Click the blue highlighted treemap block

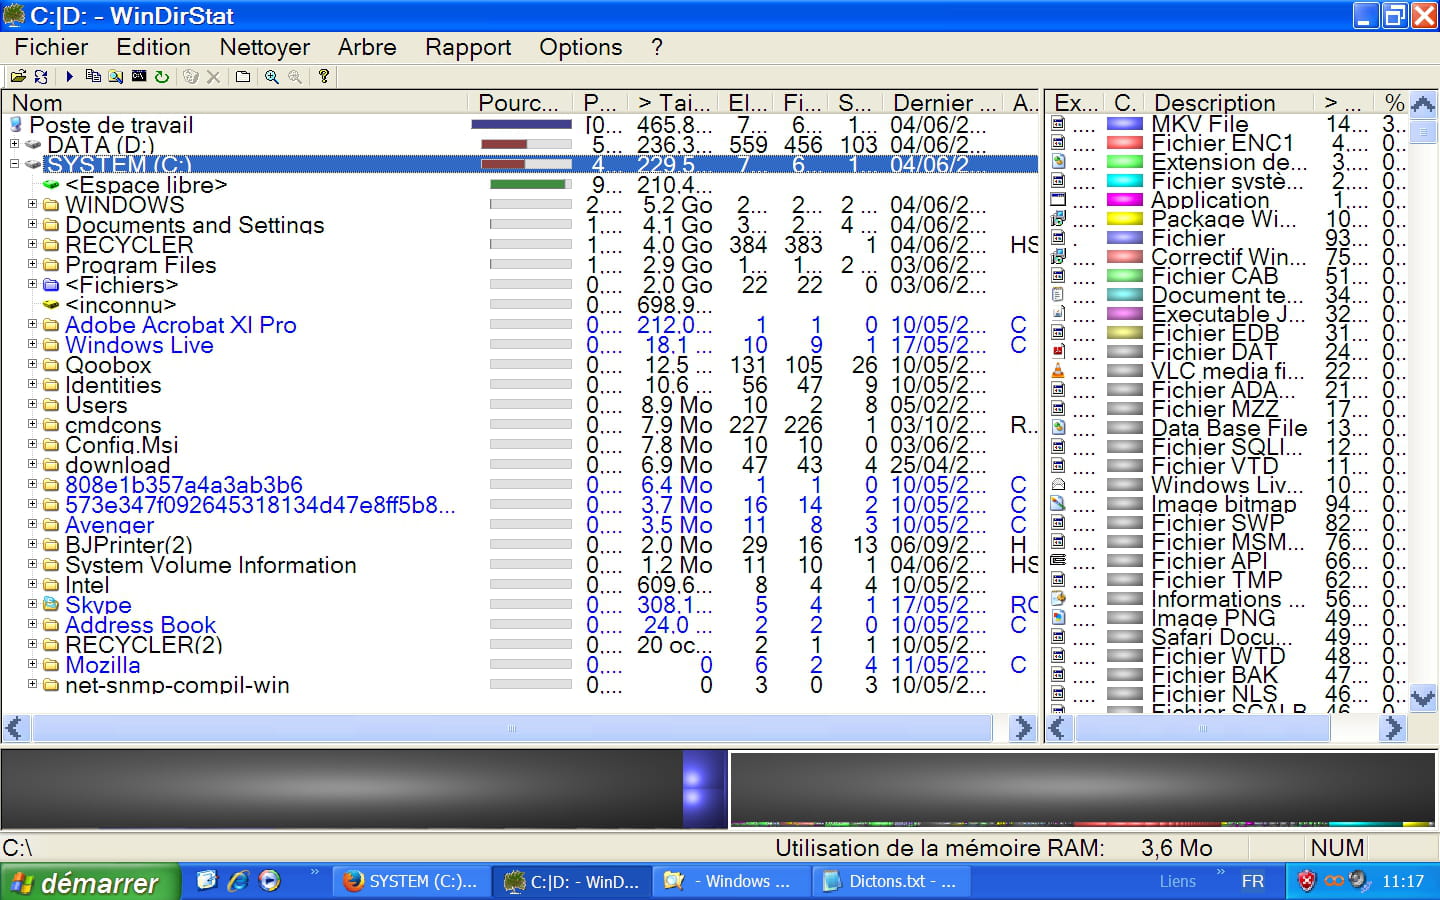704,790
